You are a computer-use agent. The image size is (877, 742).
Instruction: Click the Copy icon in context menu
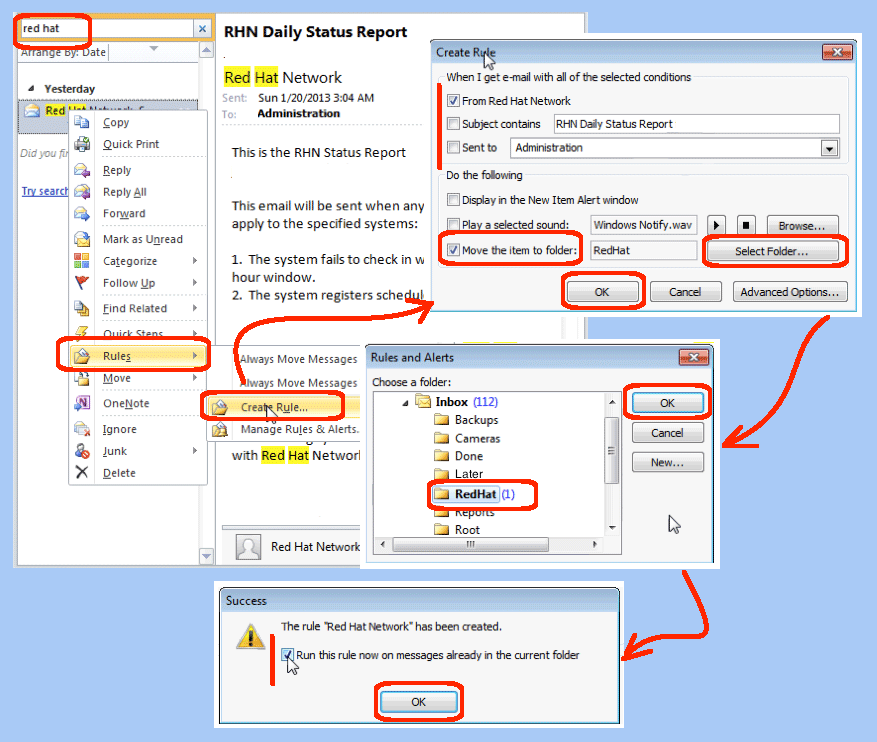(x=82, y=122)
